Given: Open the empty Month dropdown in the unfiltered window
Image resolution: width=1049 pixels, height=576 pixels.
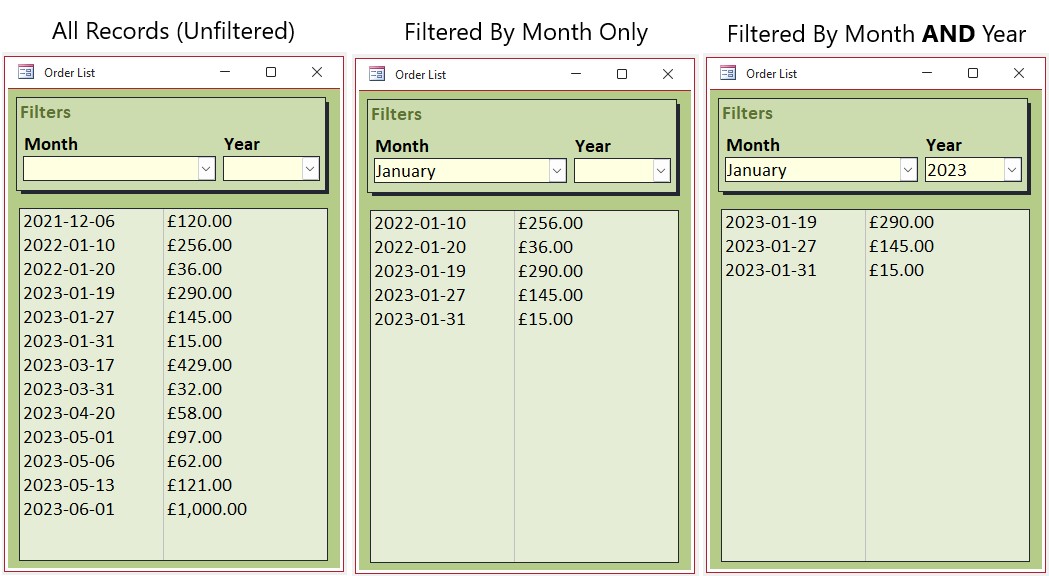Looking at the screenshot, I should 207,169.
